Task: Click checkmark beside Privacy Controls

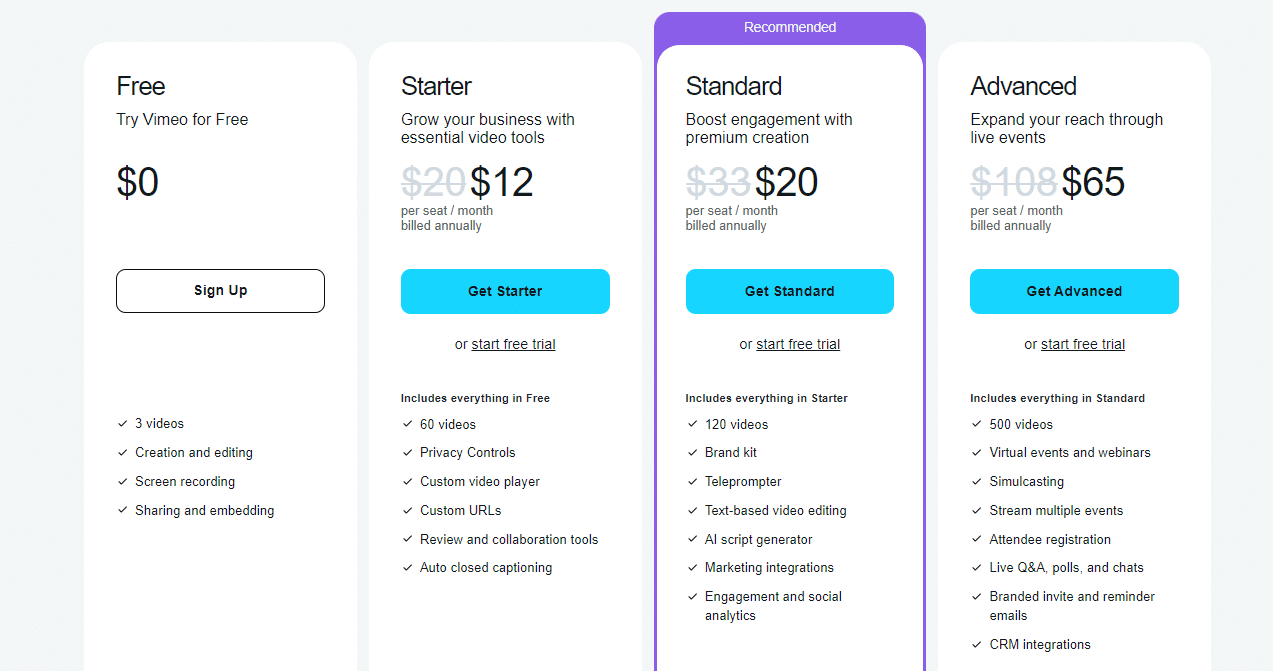Action: pos(408,452)
